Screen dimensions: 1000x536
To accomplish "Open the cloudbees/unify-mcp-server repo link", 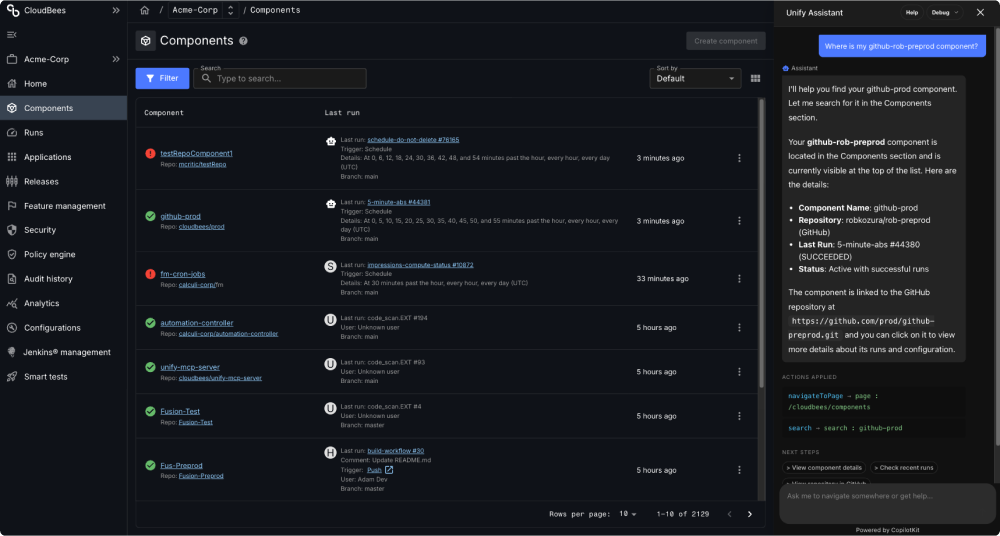I will [x=220, y=378].
